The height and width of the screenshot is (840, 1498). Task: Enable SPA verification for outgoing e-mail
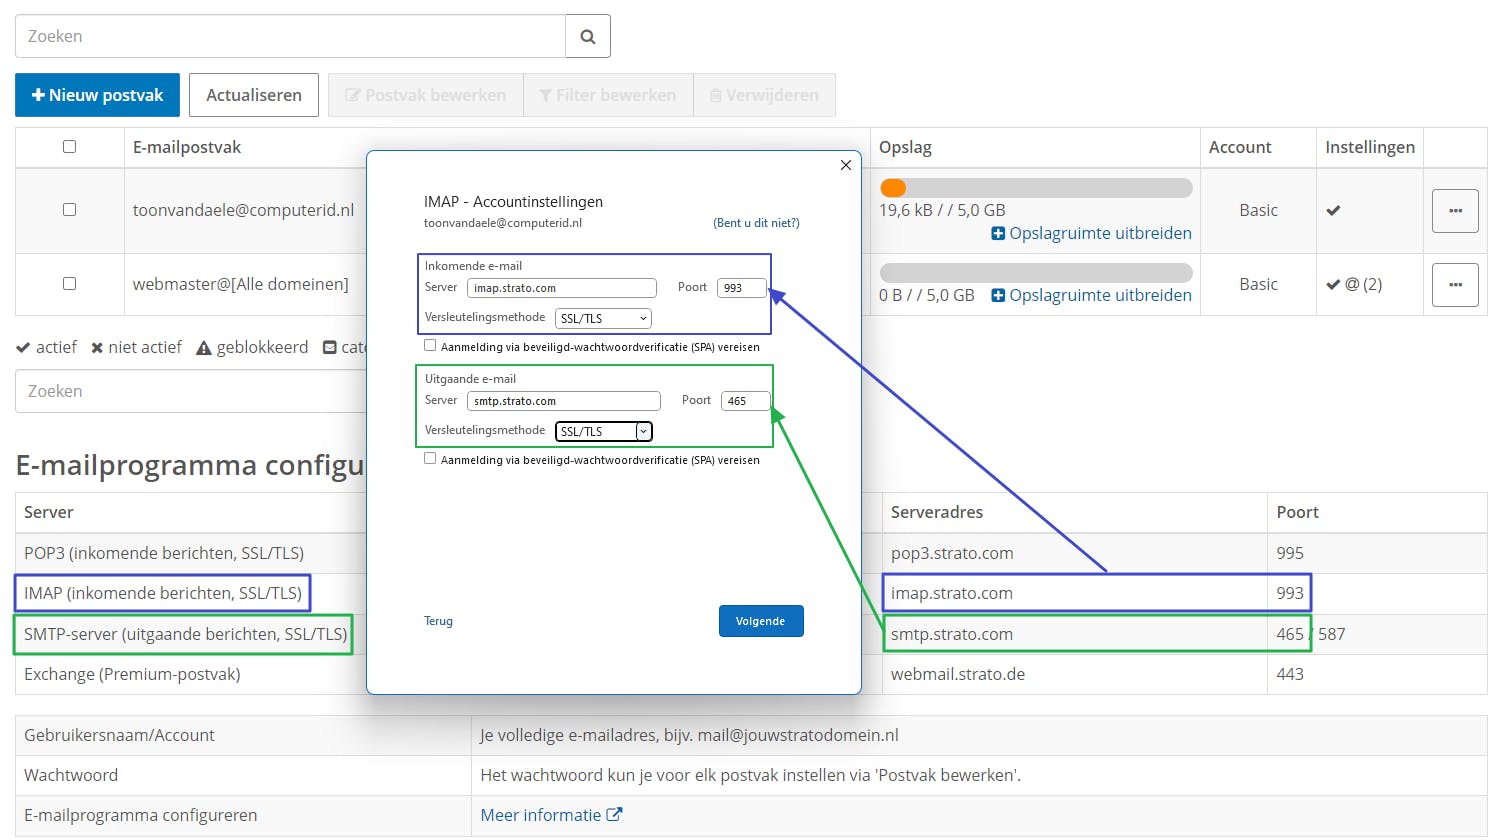[x=430, y=459]
